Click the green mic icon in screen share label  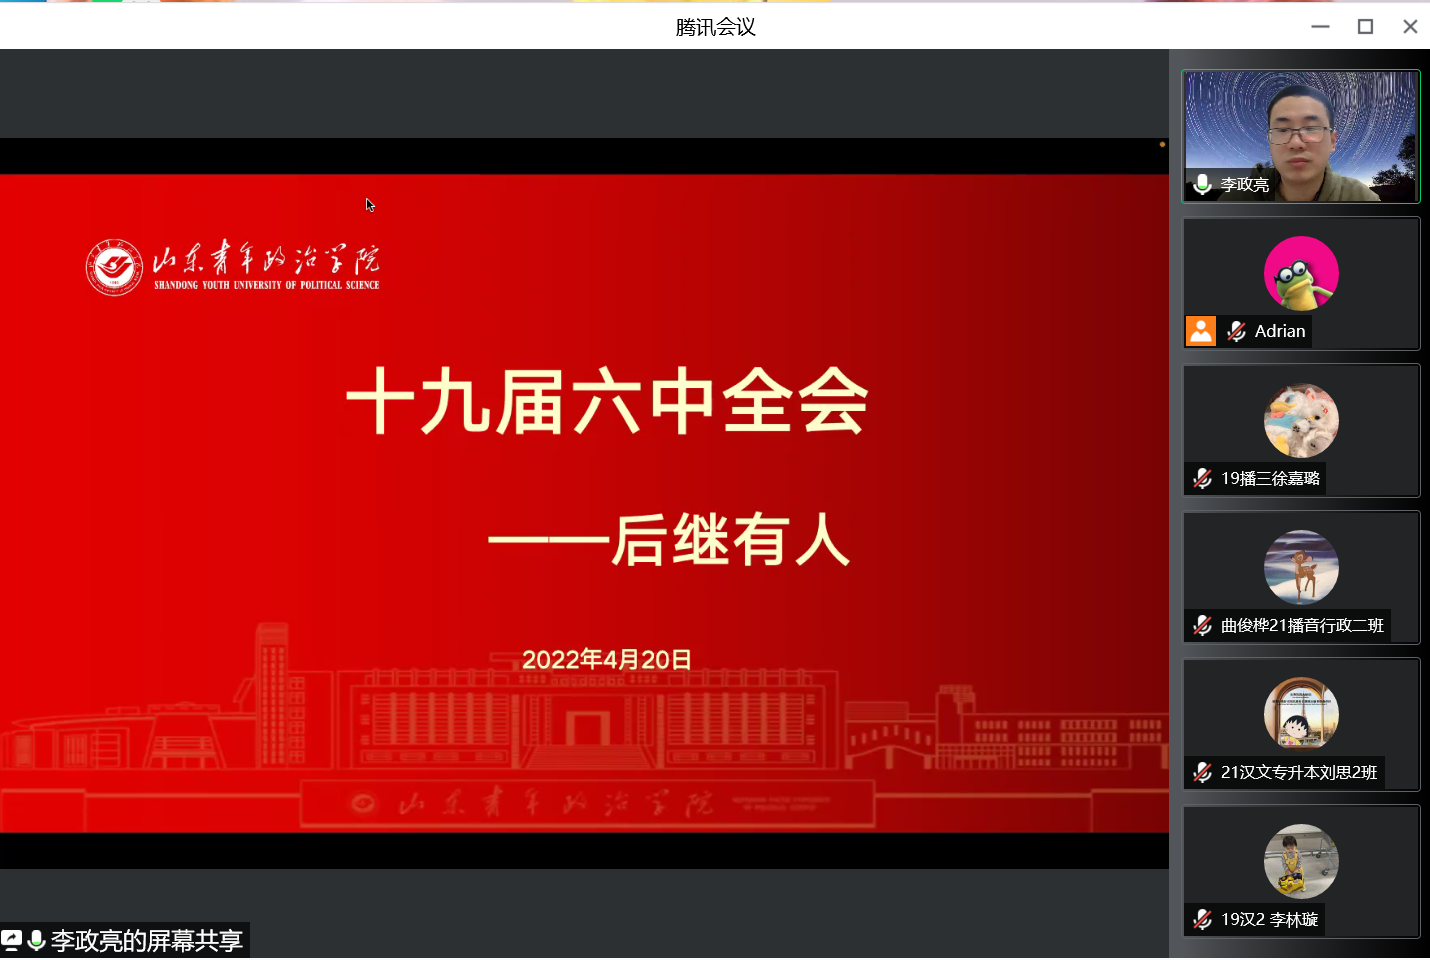click(x=36, y=940)
